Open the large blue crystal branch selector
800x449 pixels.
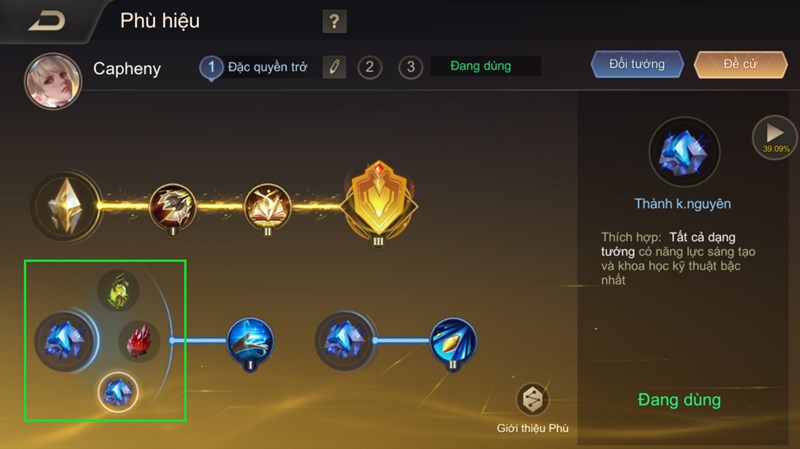(x=64, y=341)
